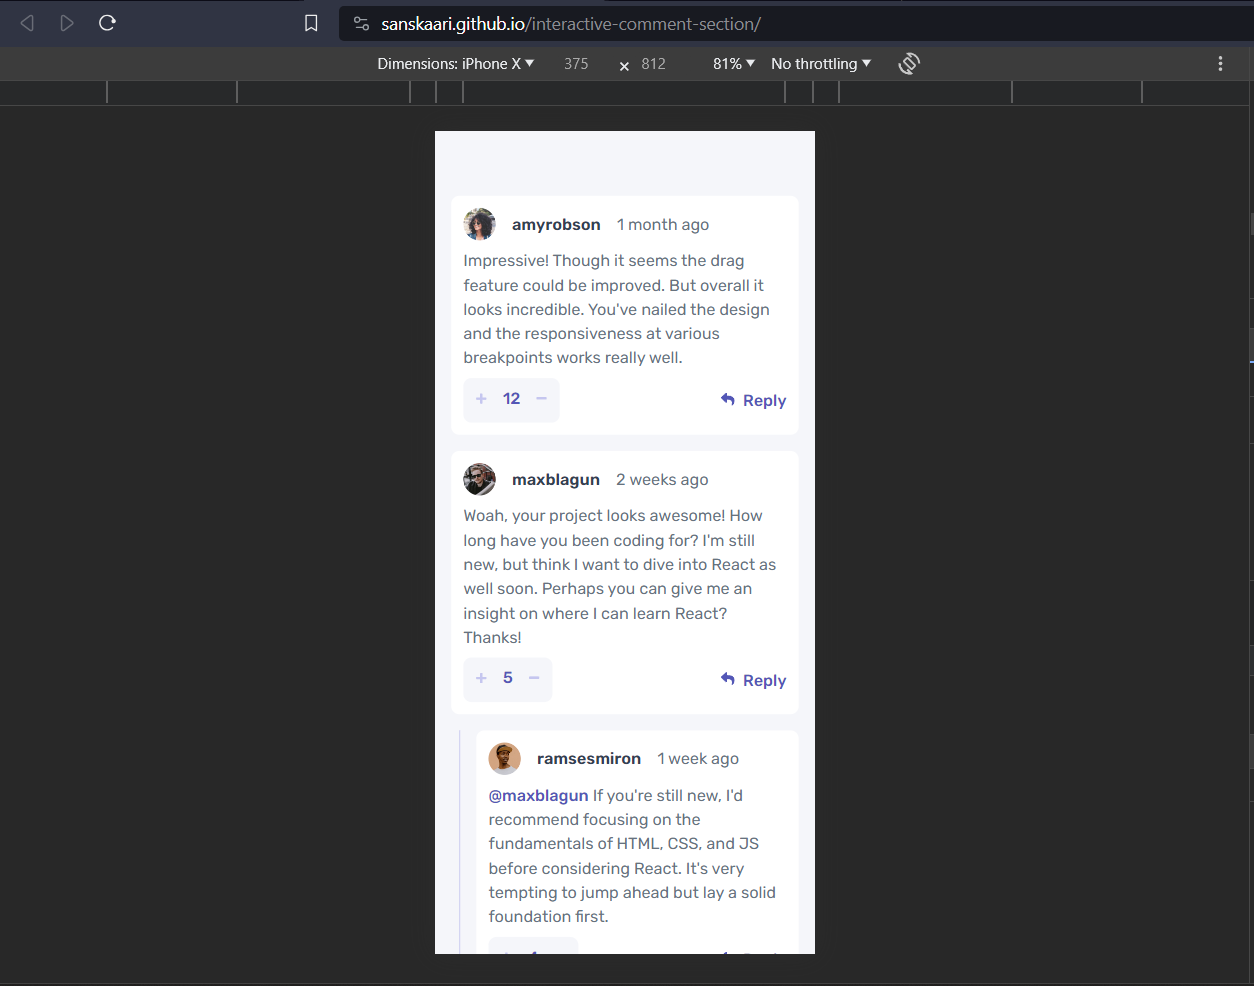Open site information icon in address bar
The height and width of the screenshot is (986, 1254).
(x=362, y=24)
